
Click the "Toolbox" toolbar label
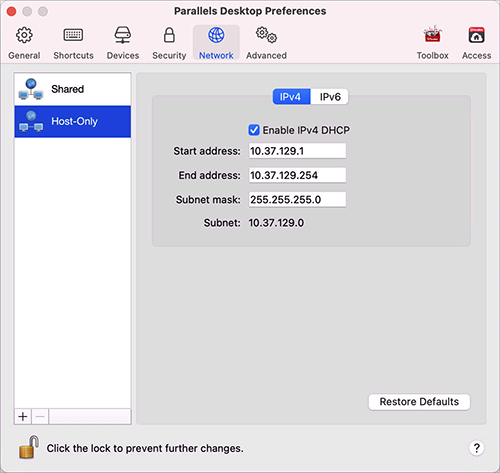(x=433, y=55)
